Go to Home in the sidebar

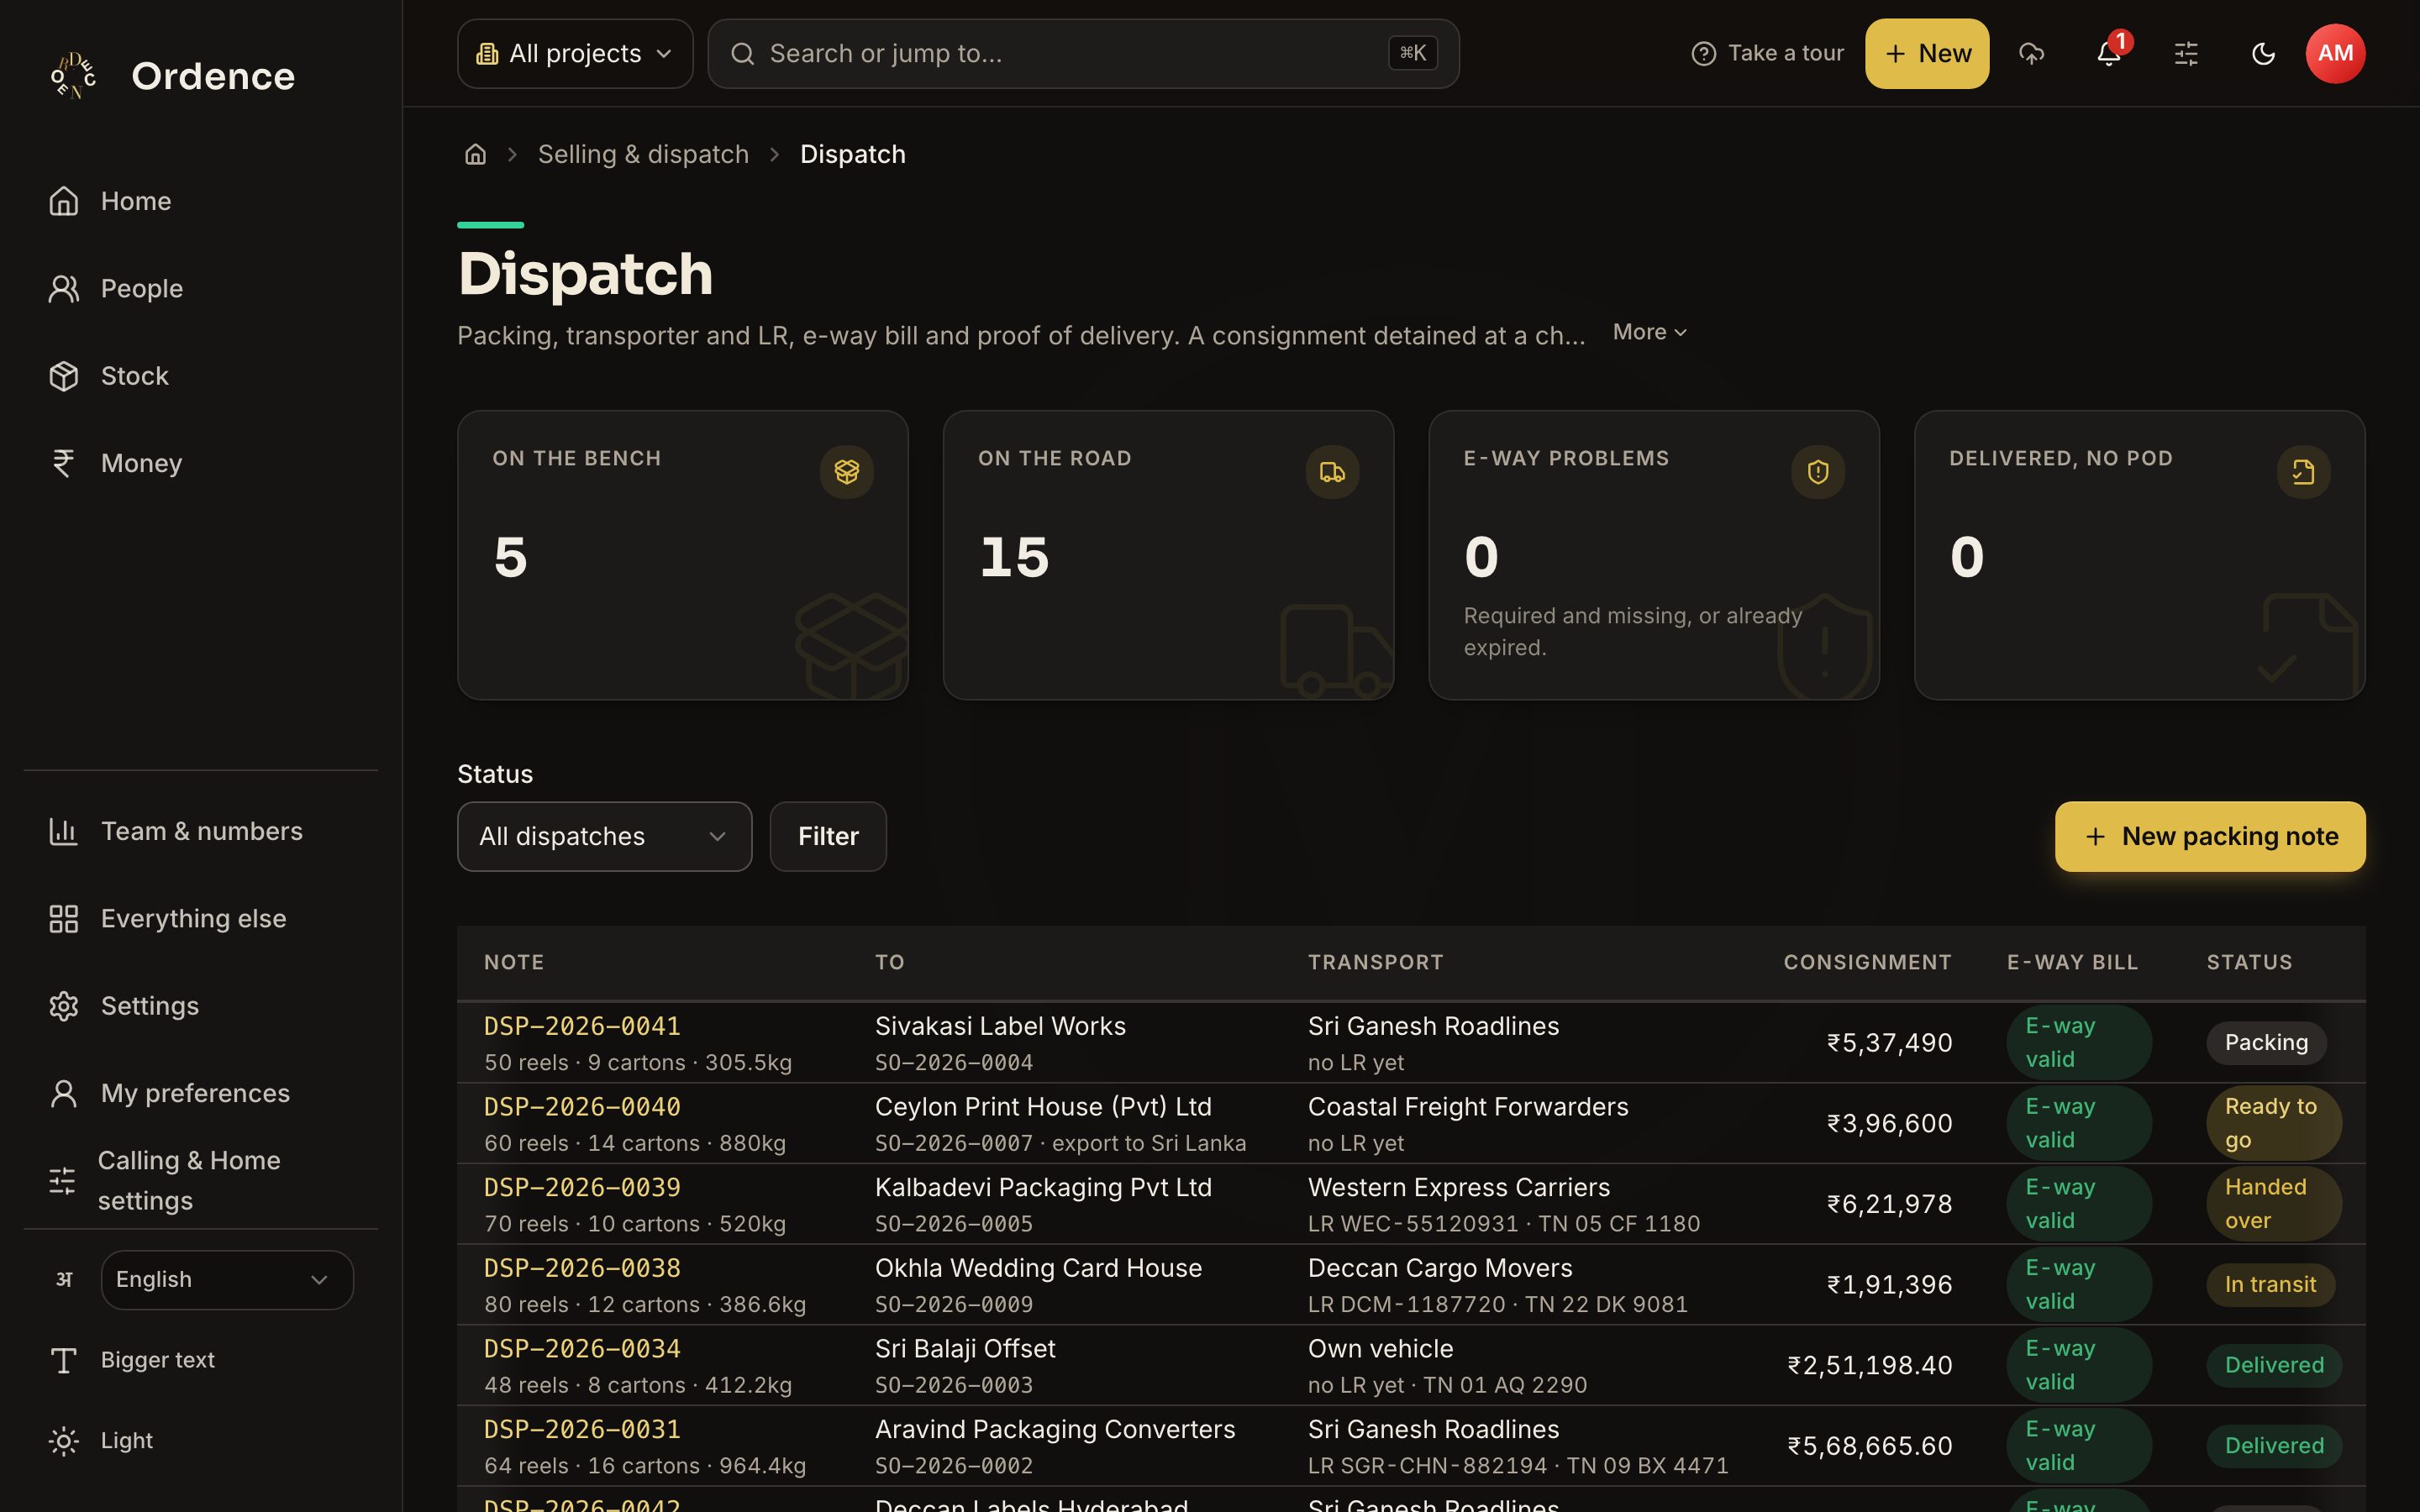pyautogui.click(x=200, y=201)
